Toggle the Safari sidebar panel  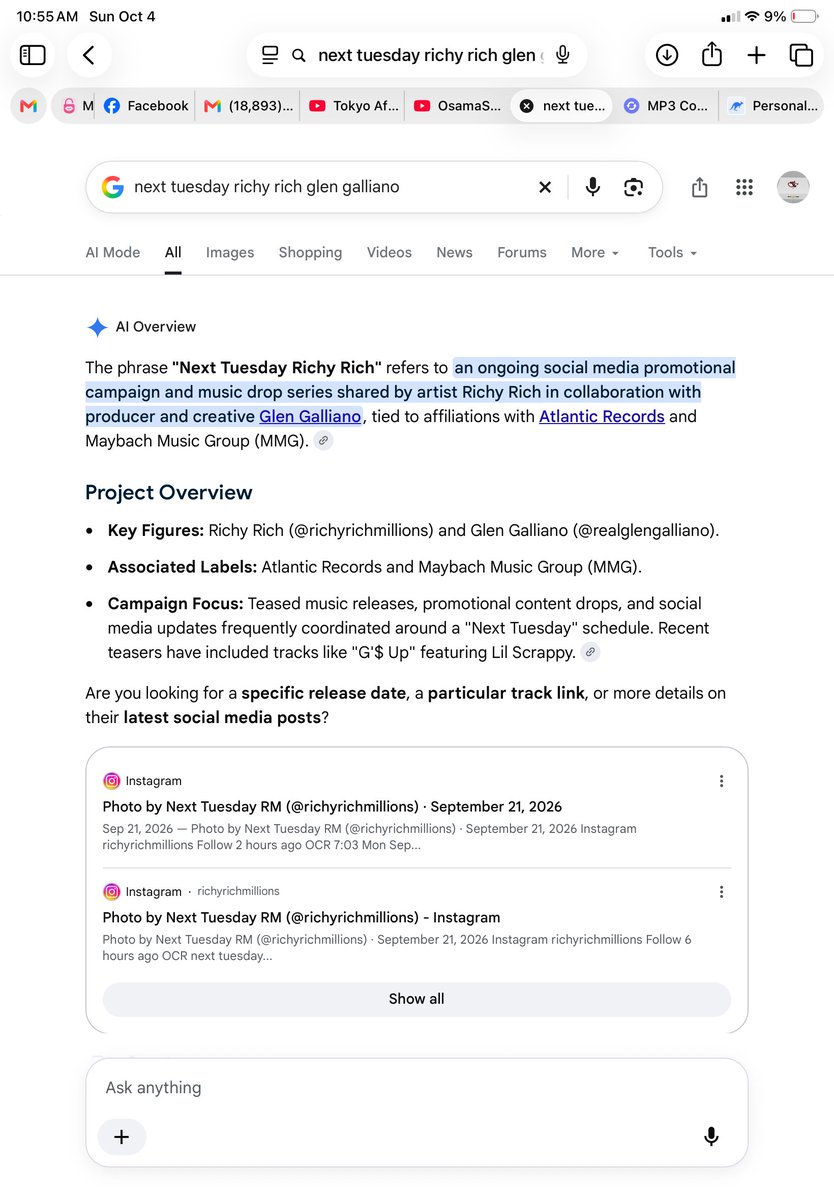click(32, 55)
